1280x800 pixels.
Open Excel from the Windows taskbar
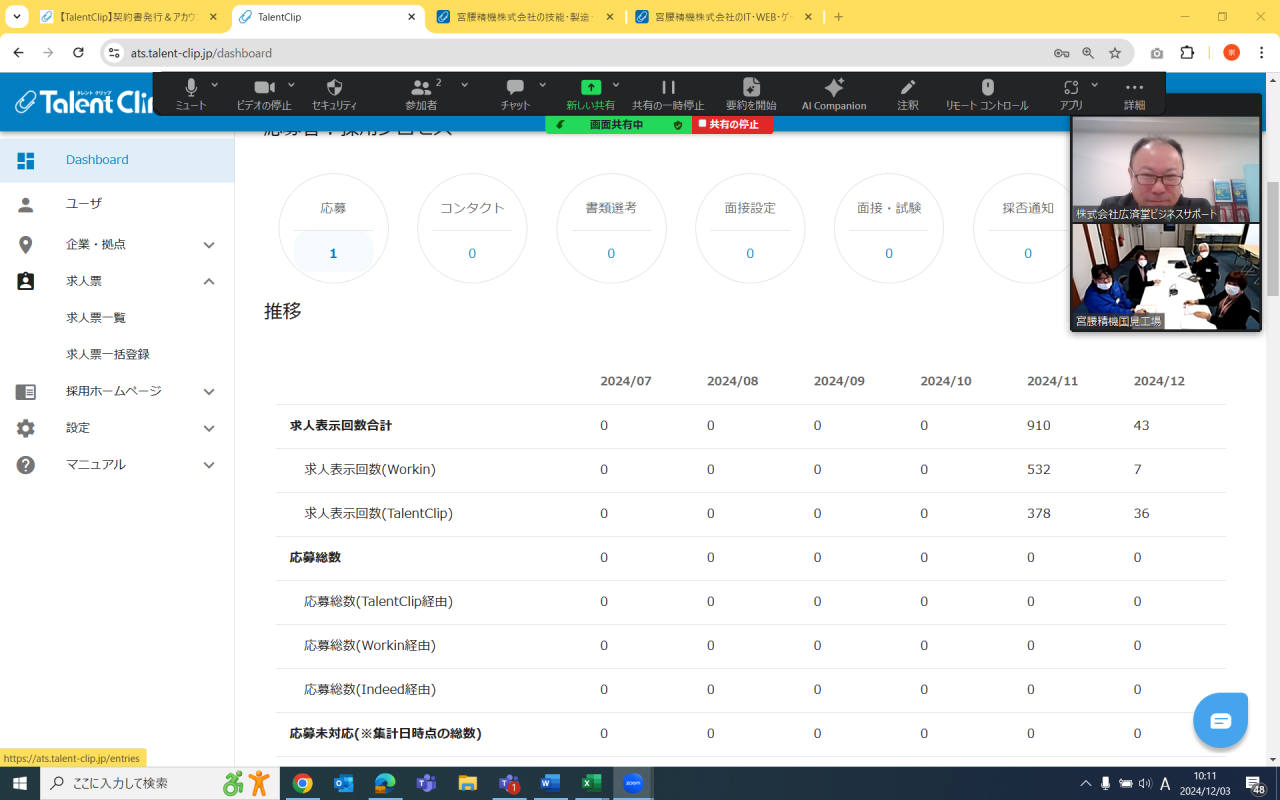click(591, 783)
